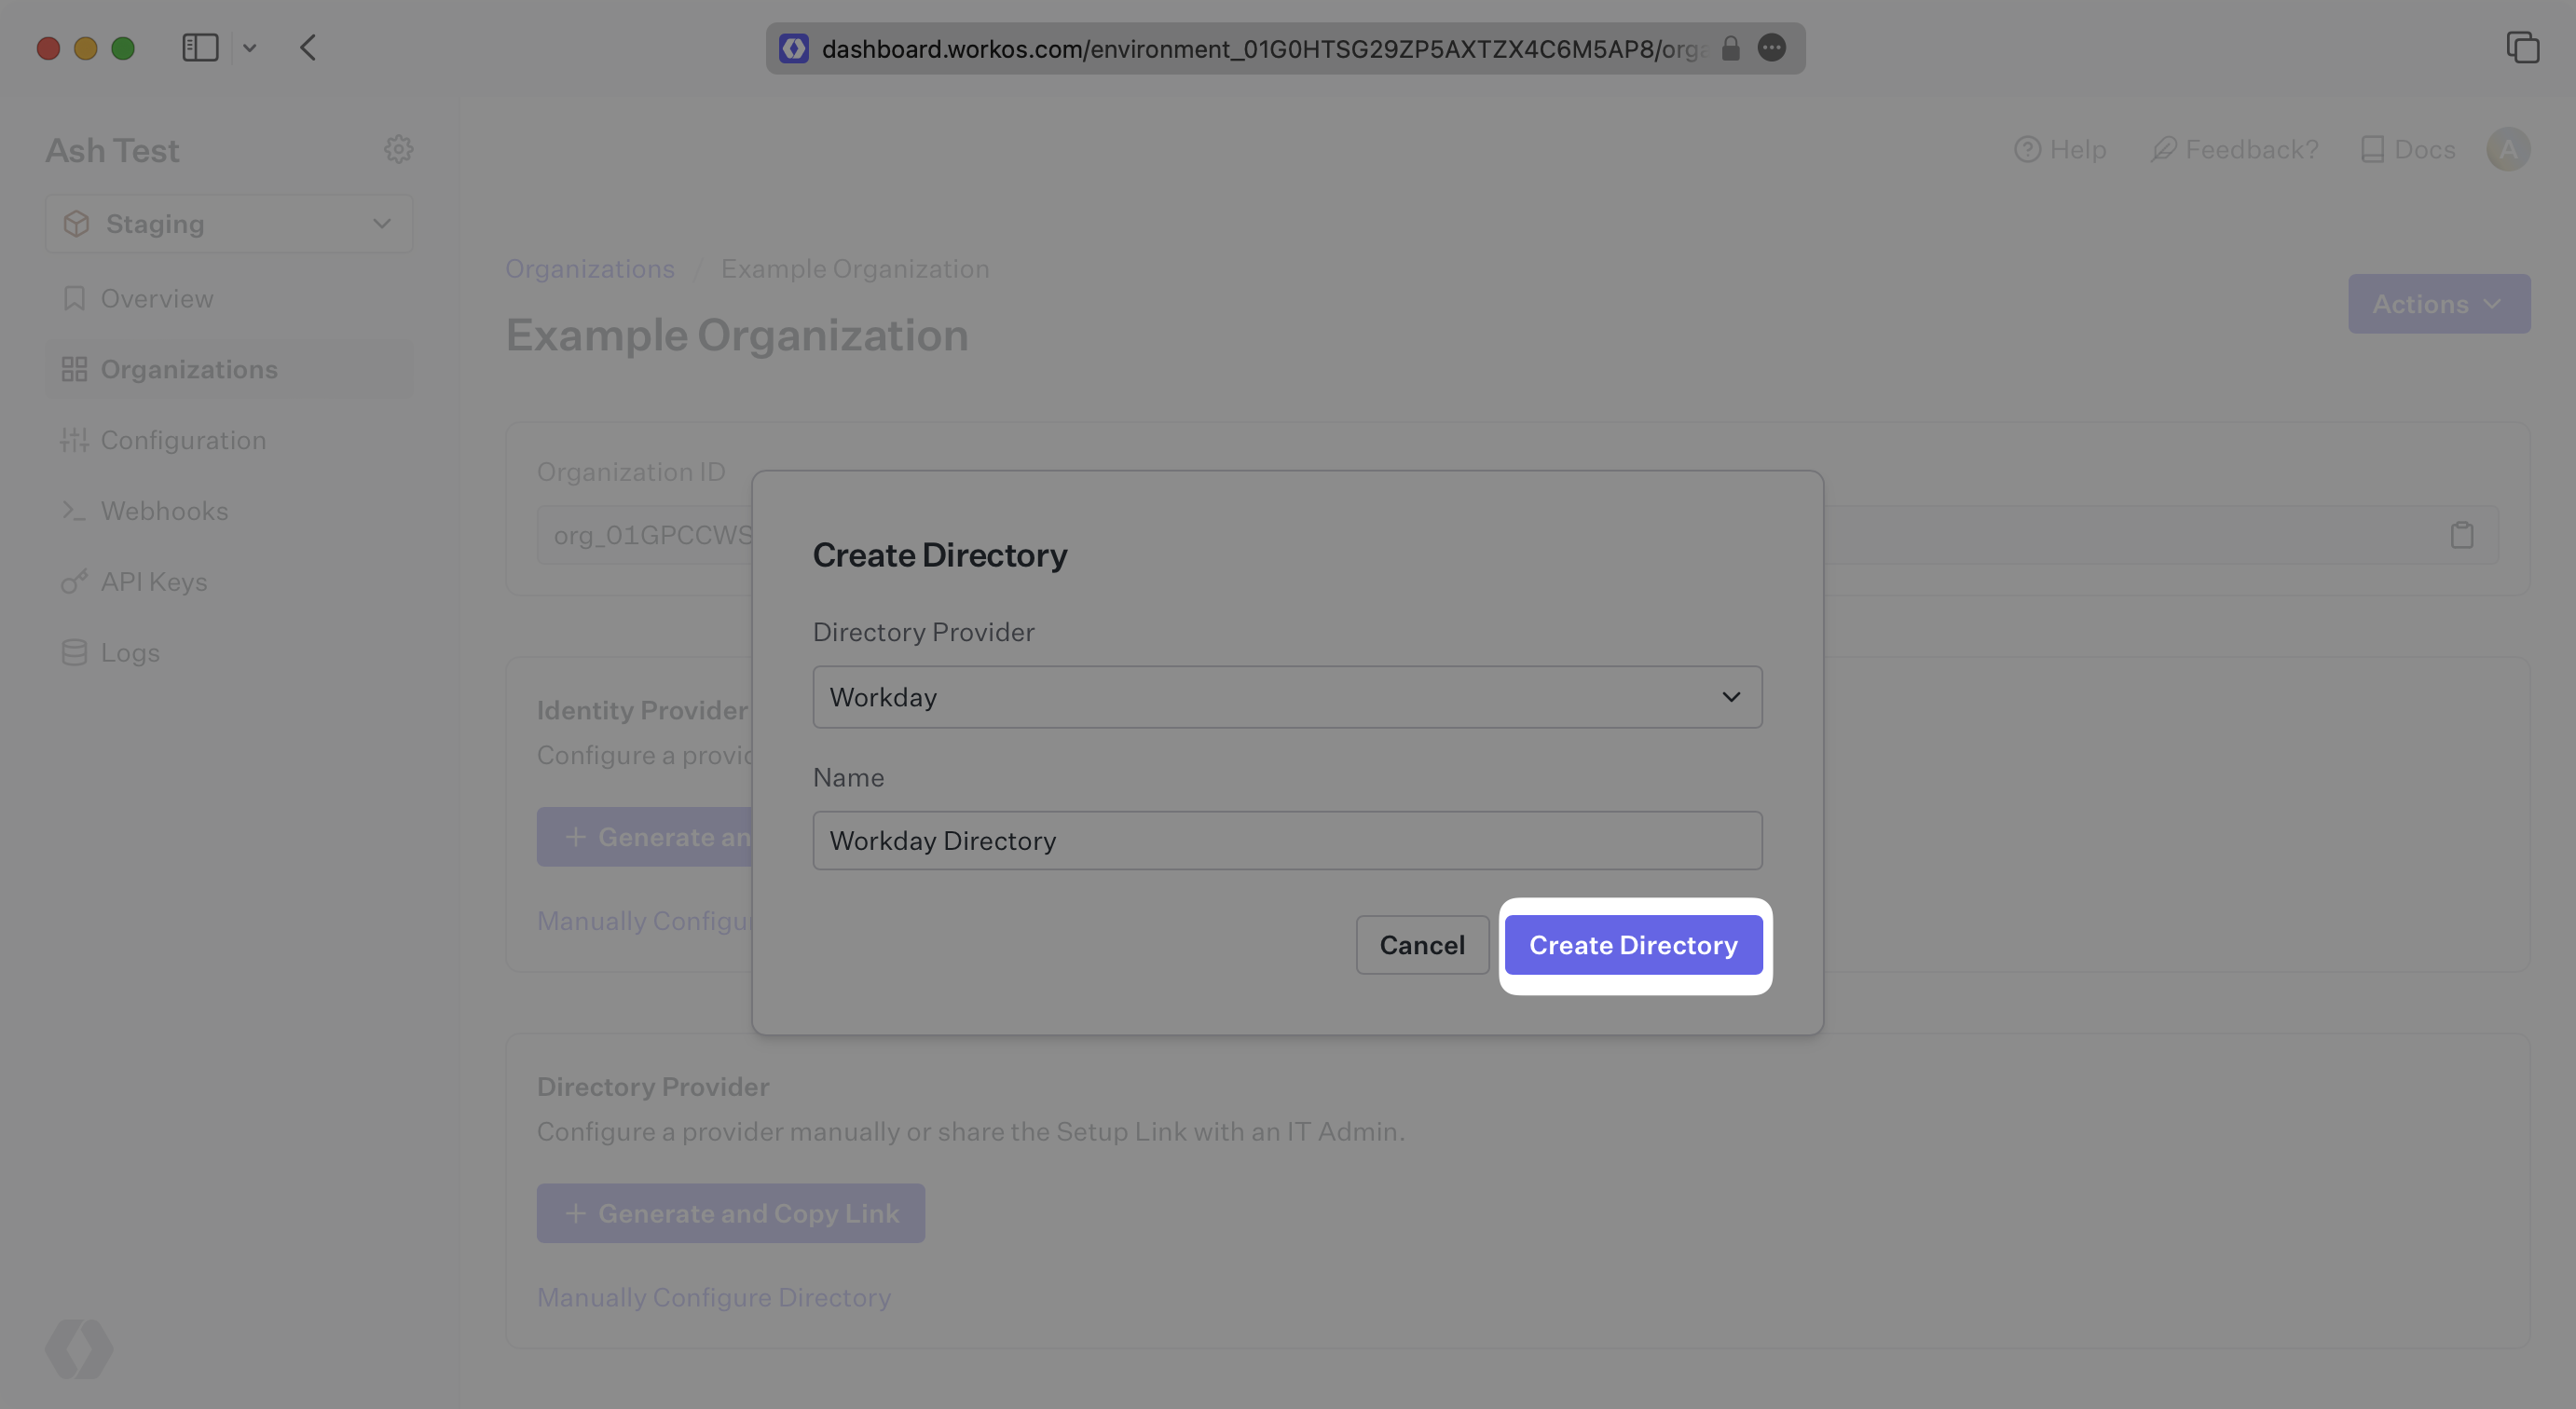Screen dimensions: 2576x1409
Task: Click the user avatar in top right
Action: pos(2507,149)
